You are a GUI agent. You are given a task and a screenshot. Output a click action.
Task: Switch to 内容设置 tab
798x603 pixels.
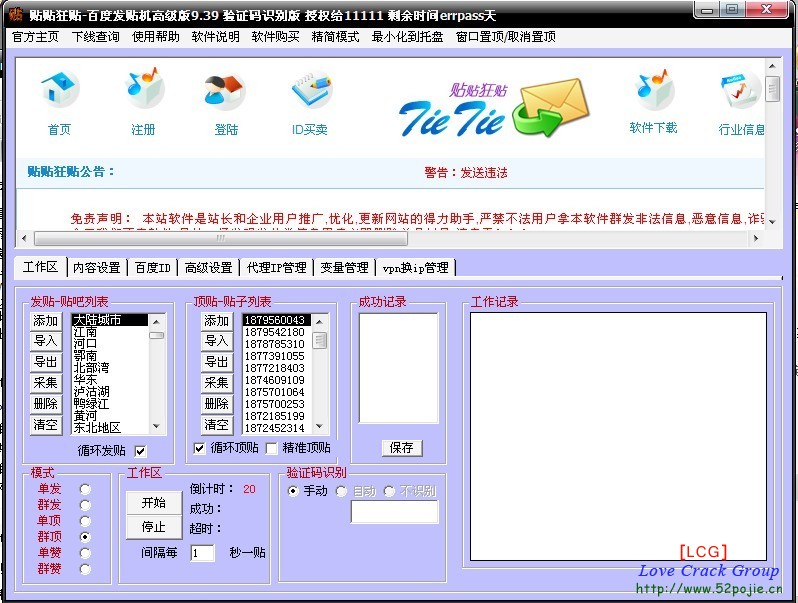point(97,268)
